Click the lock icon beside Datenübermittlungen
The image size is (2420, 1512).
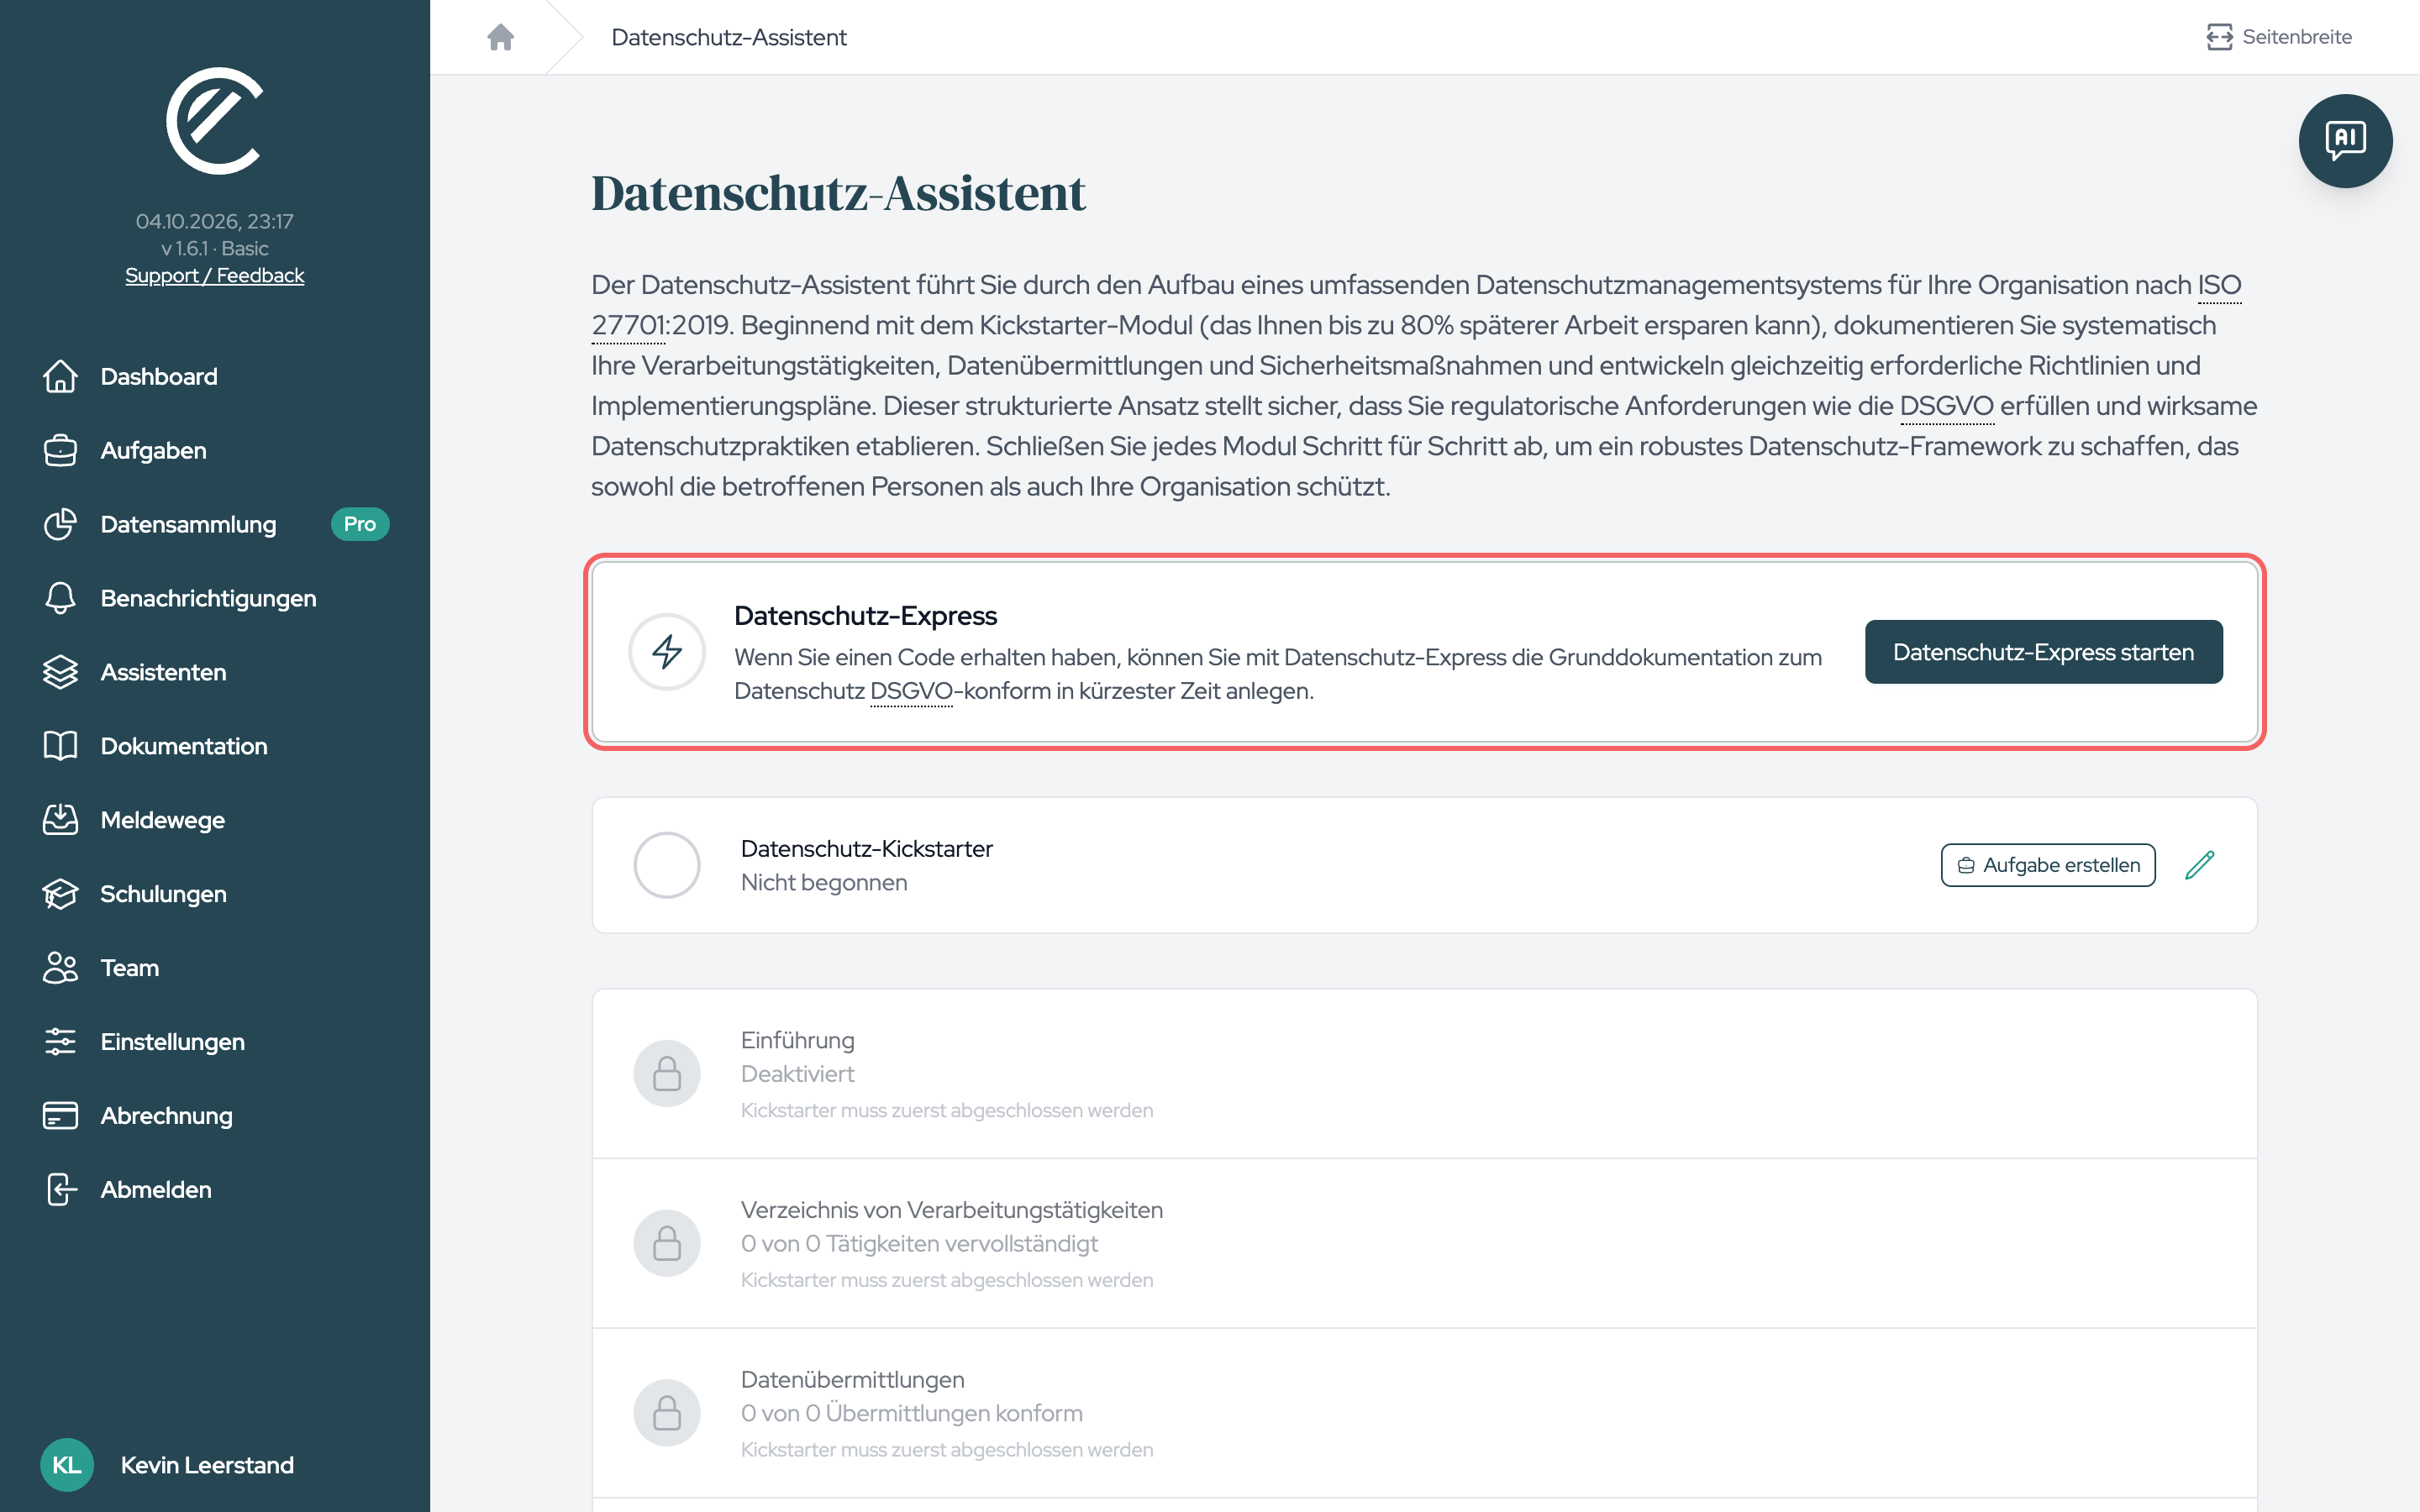[x=667, y=1413]
